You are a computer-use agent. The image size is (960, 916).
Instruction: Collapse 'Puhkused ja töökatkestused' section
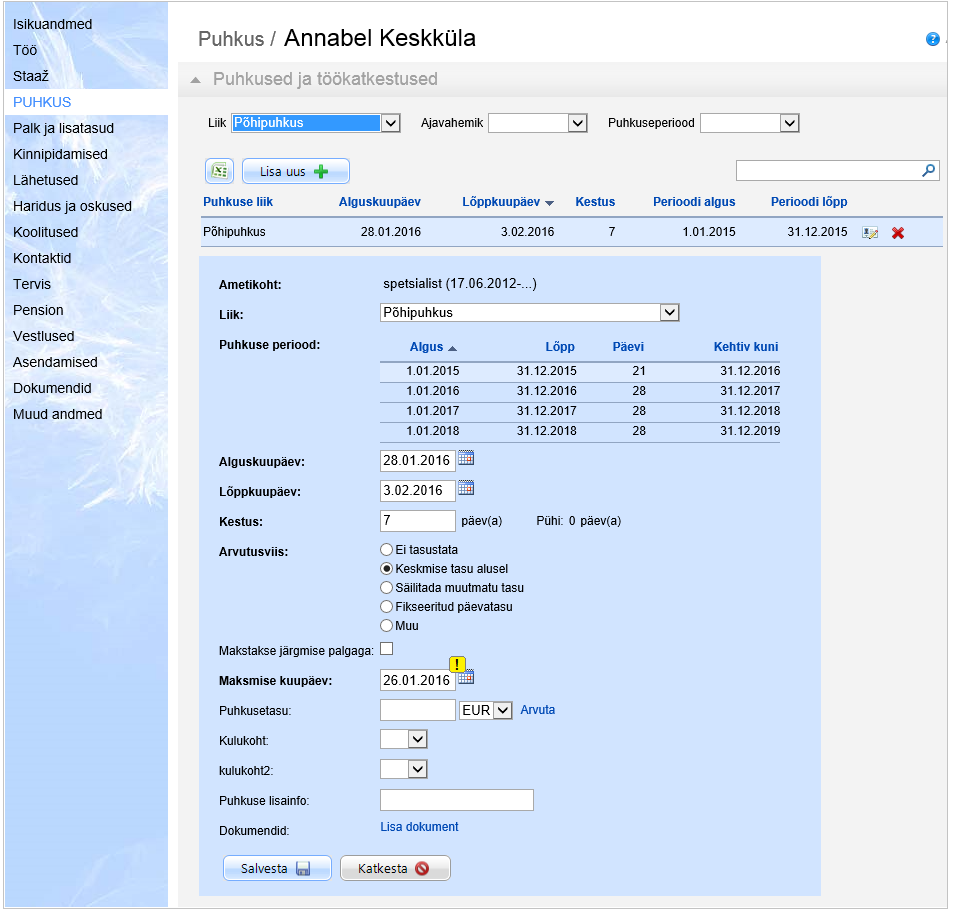tap(196, 79)
